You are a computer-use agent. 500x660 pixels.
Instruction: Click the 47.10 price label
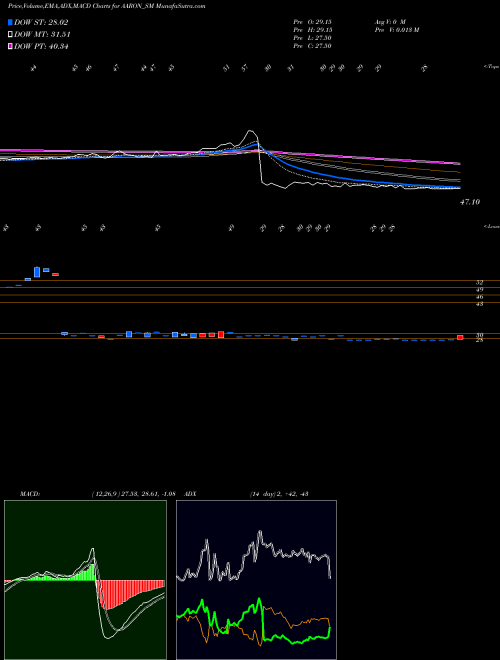(470, 202)
